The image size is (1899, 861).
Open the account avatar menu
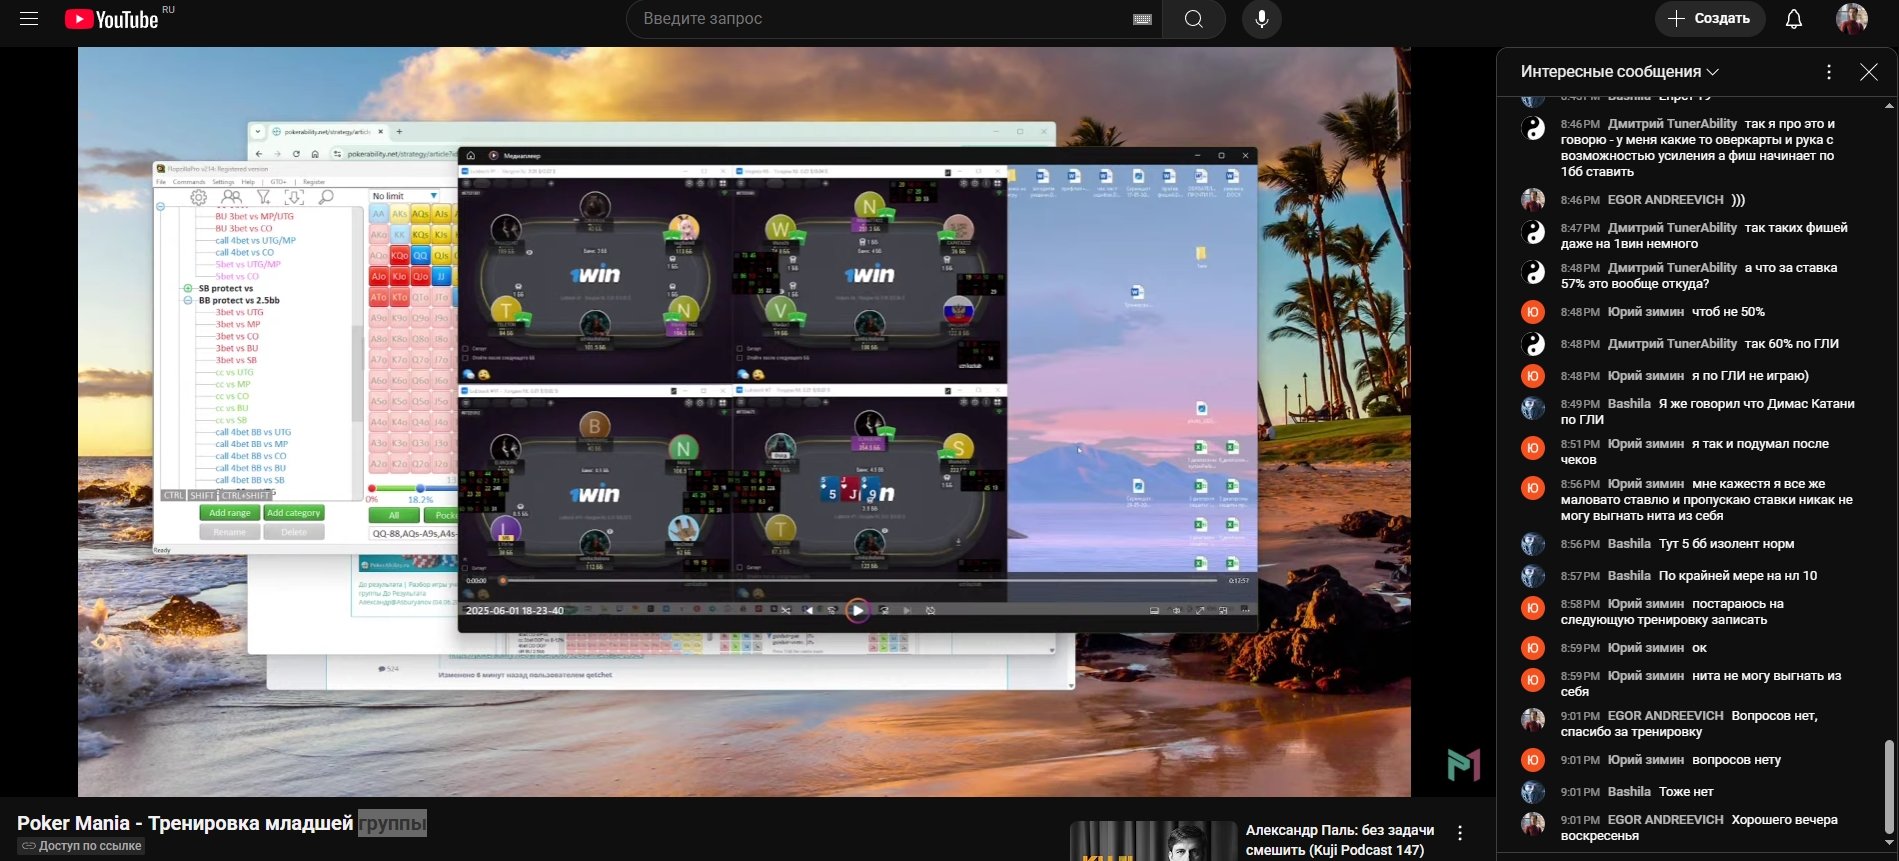click(x=1852, y=19)
